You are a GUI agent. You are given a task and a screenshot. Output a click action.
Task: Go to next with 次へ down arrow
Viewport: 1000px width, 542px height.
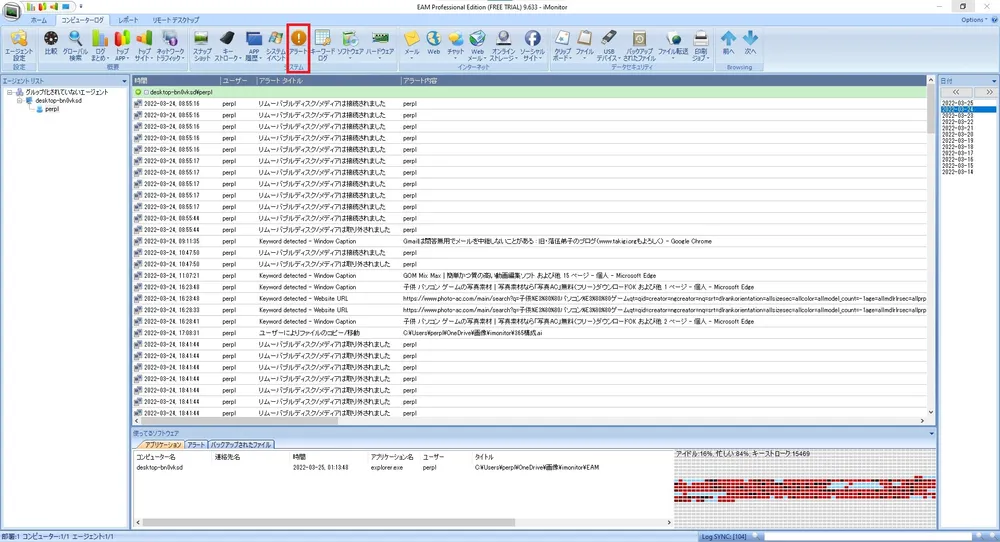(x=750, y=42)
